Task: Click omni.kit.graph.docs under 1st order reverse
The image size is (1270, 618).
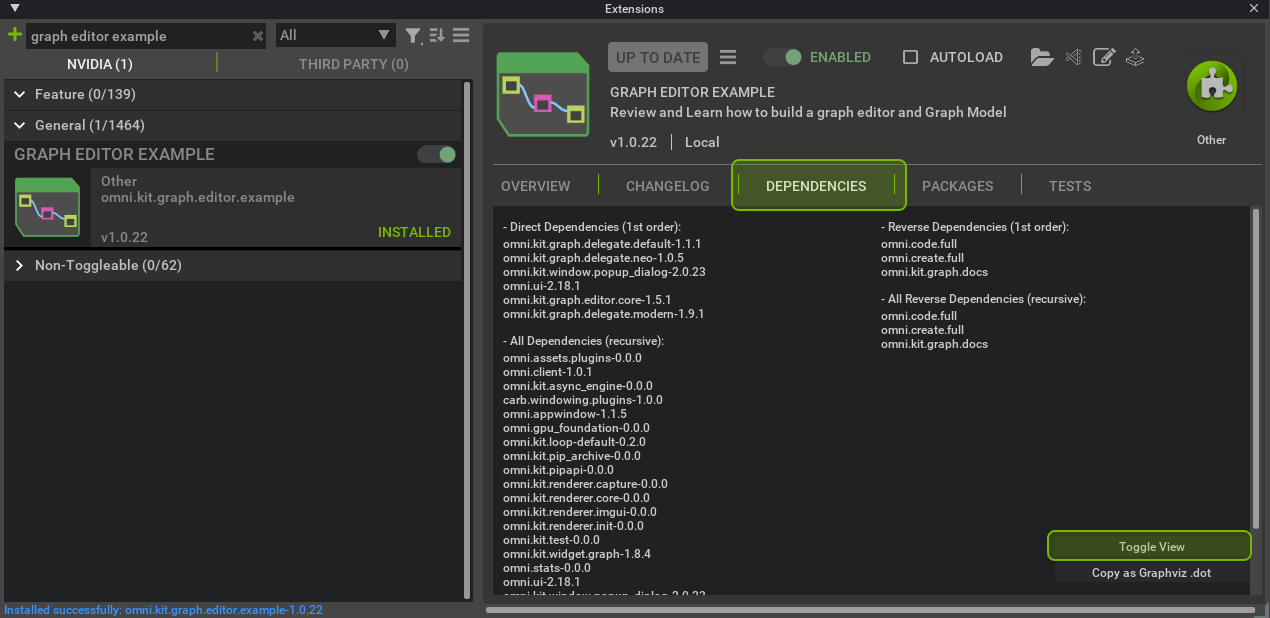Action: click(934, 272)
